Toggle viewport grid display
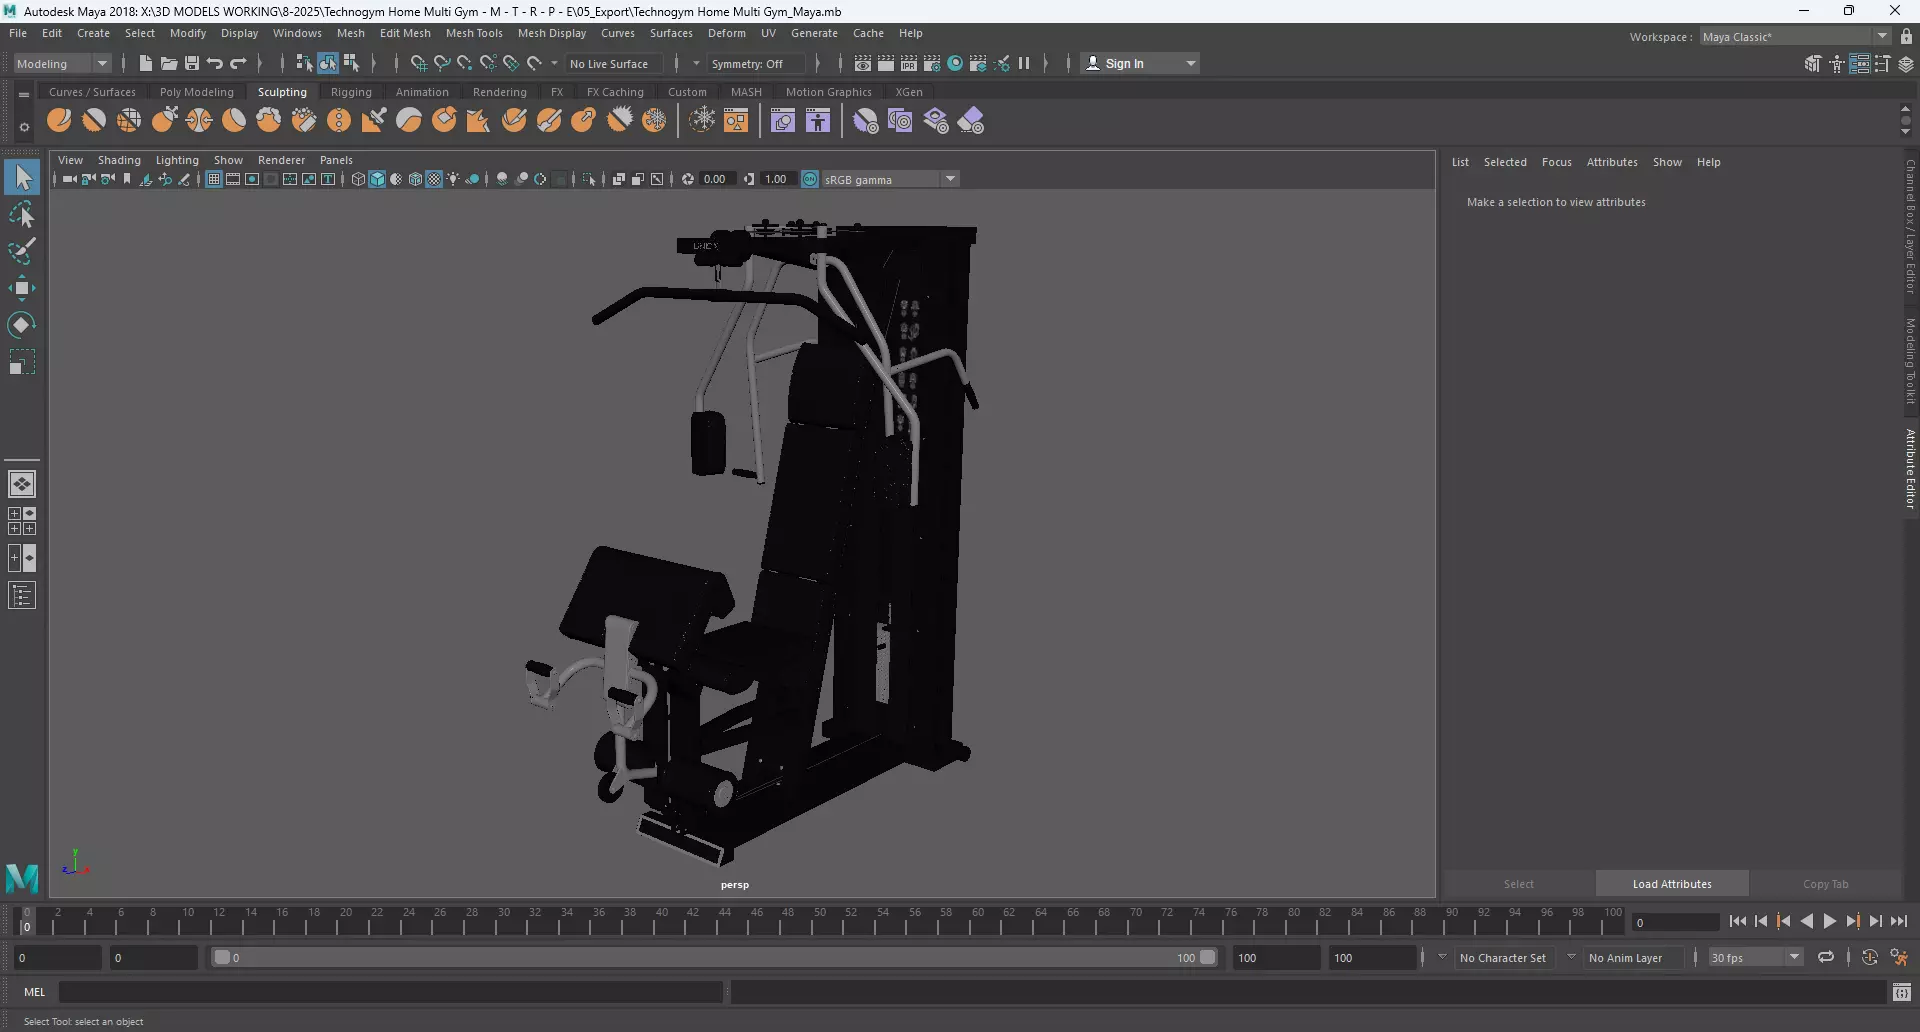The image size is (1920, 1032). click(x=214, y=179)
